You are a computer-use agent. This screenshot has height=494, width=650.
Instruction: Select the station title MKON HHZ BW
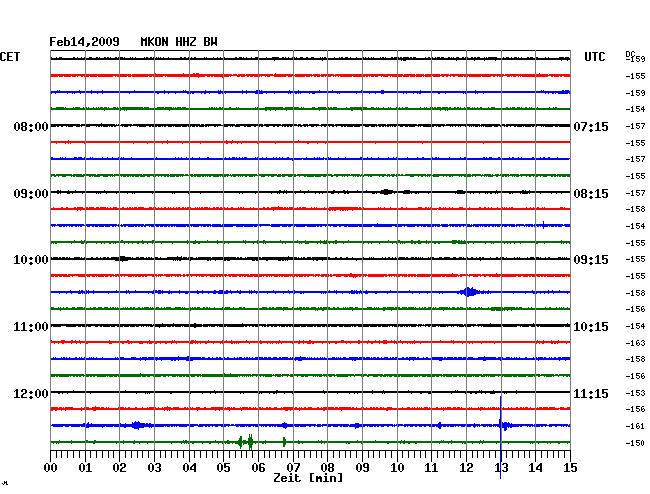click(179, 42)
